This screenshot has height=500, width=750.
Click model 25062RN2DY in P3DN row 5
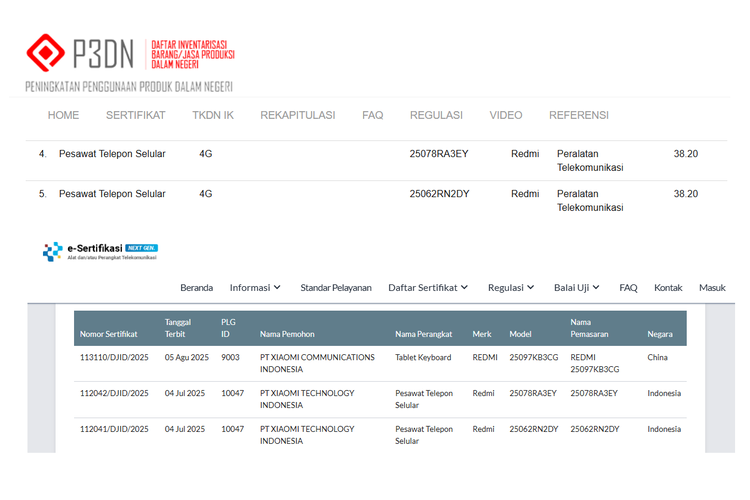[439, 194]
